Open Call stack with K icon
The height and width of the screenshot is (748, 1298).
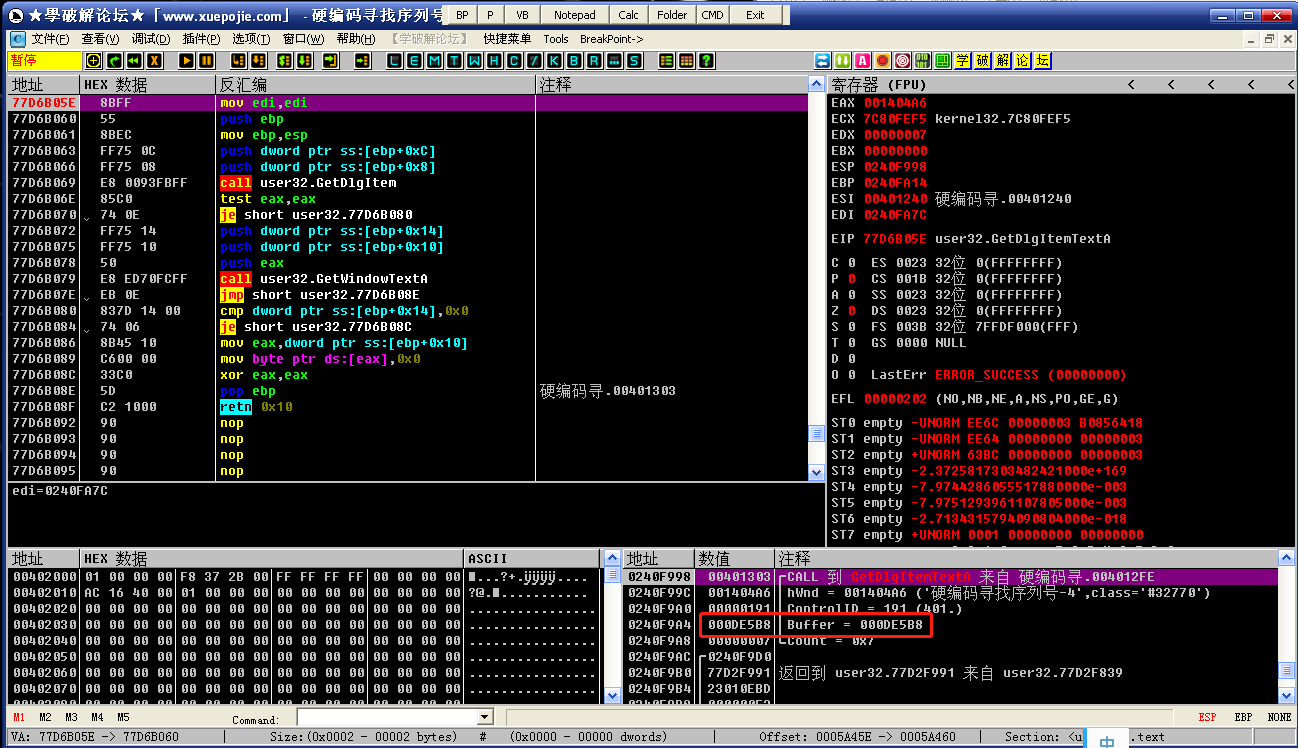553,61
